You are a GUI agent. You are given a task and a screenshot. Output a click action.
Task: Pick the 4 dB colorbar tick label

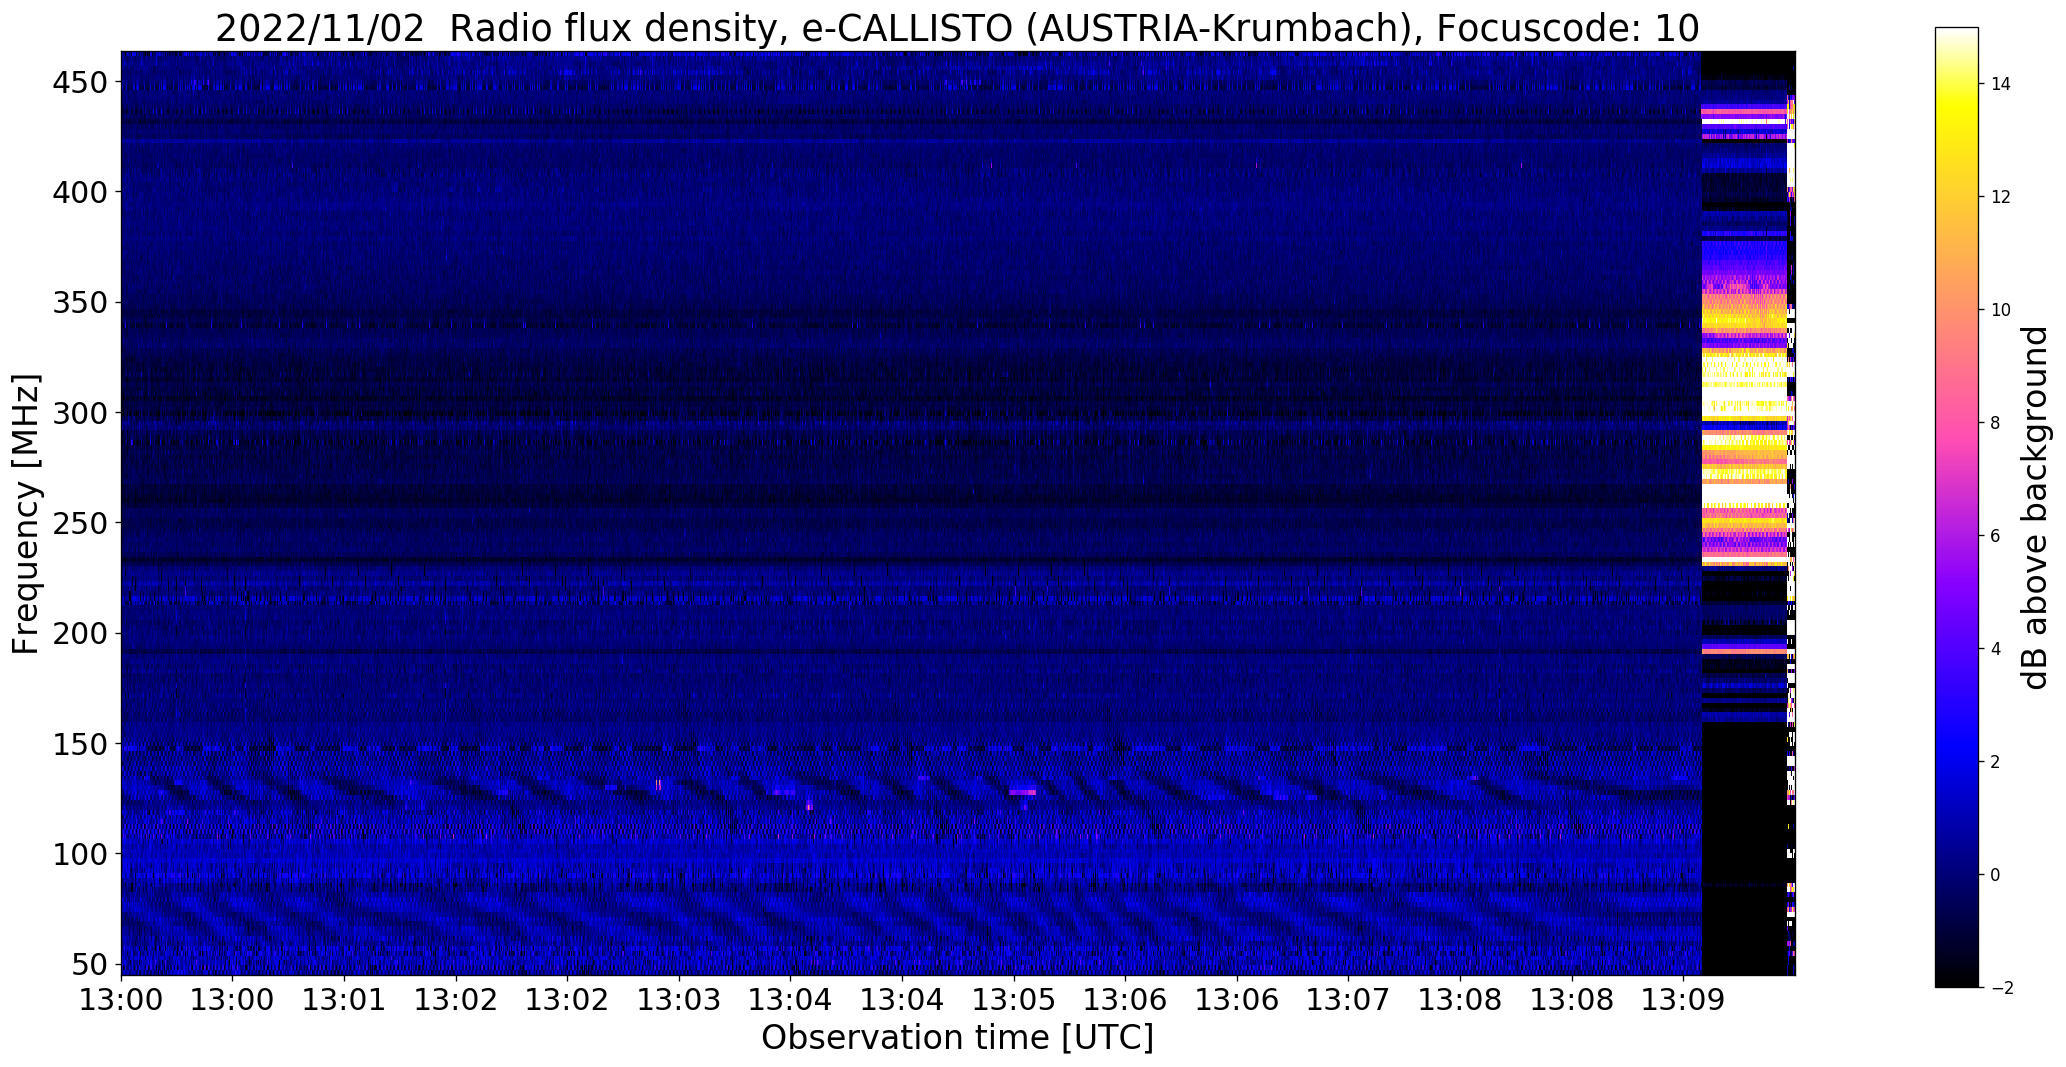1996,649
